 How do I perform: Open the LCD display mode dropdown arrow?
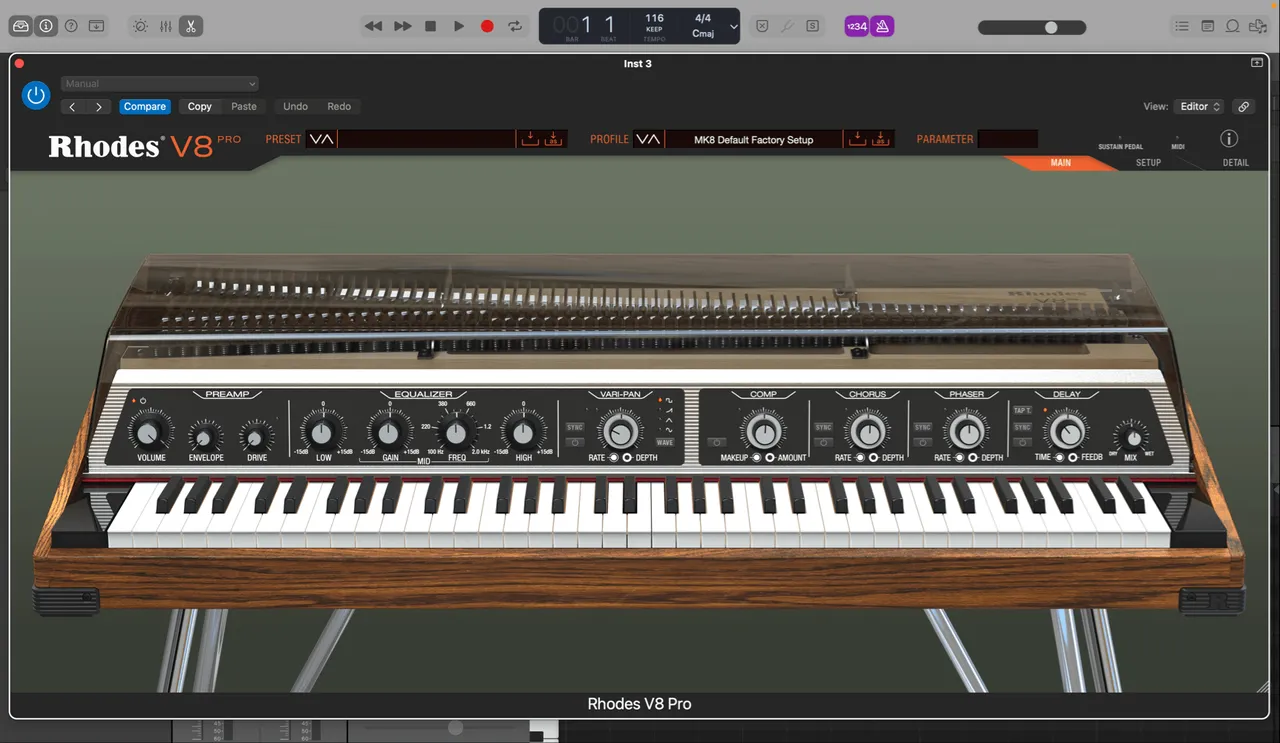[733, 27]
